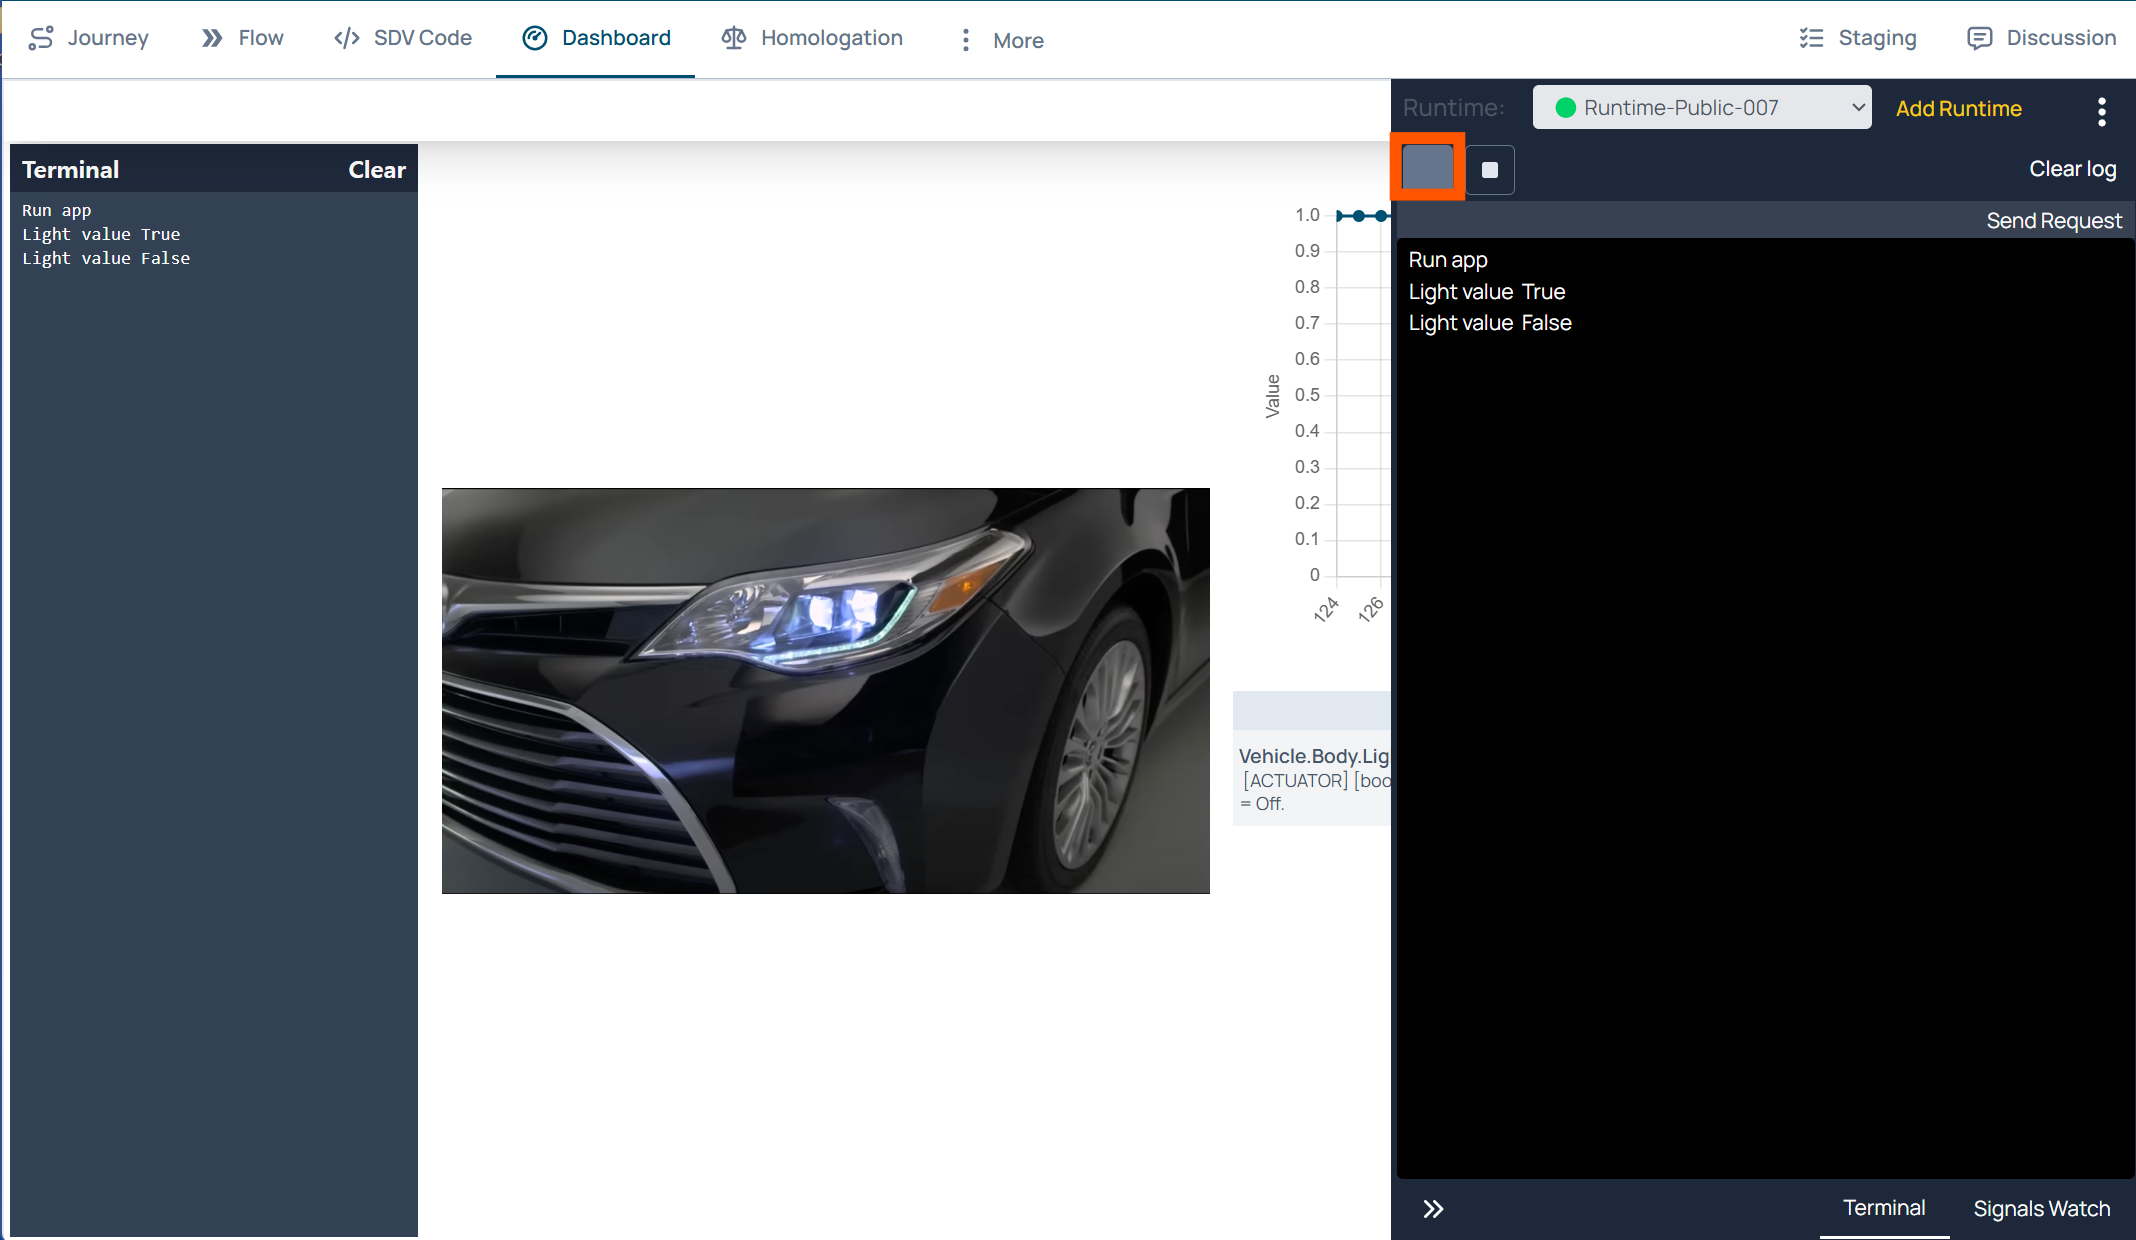Click the Journey route icon

tap(41, 38)
